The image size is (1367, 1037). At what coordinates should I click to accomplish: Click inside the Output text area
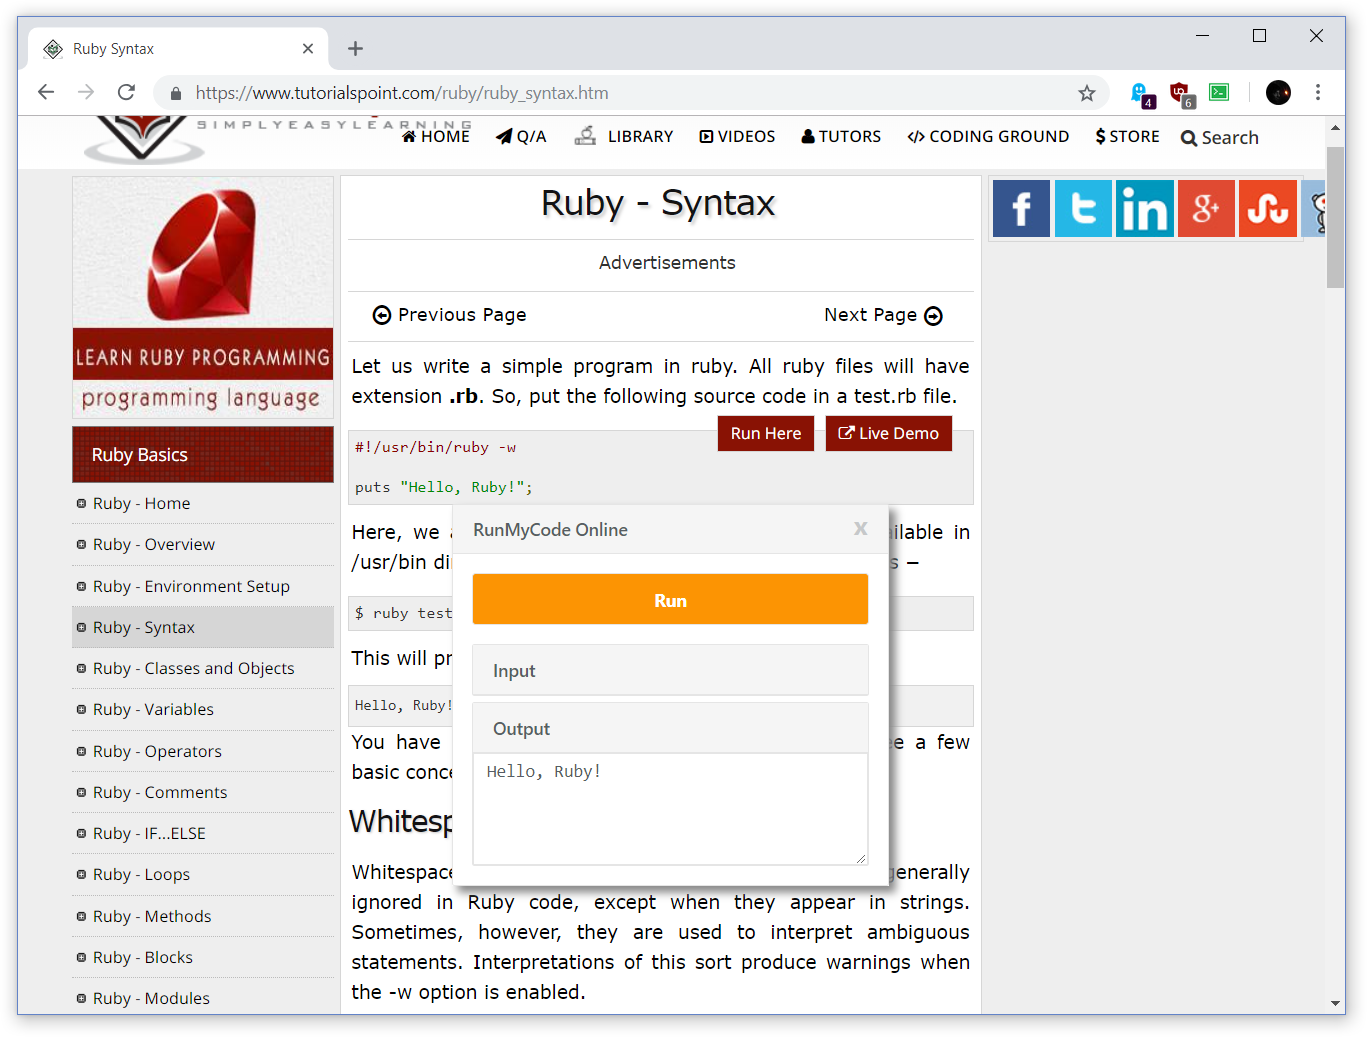pyautogui.click(x=670, y=809)
